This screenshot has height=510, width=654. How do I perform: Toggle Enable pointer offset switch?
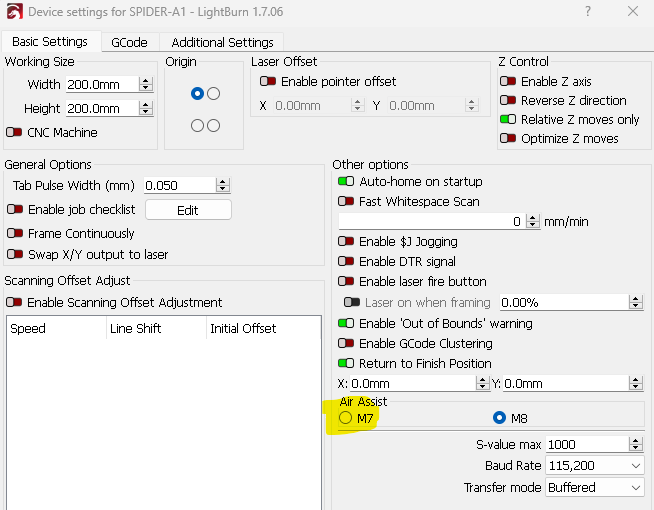268,81
